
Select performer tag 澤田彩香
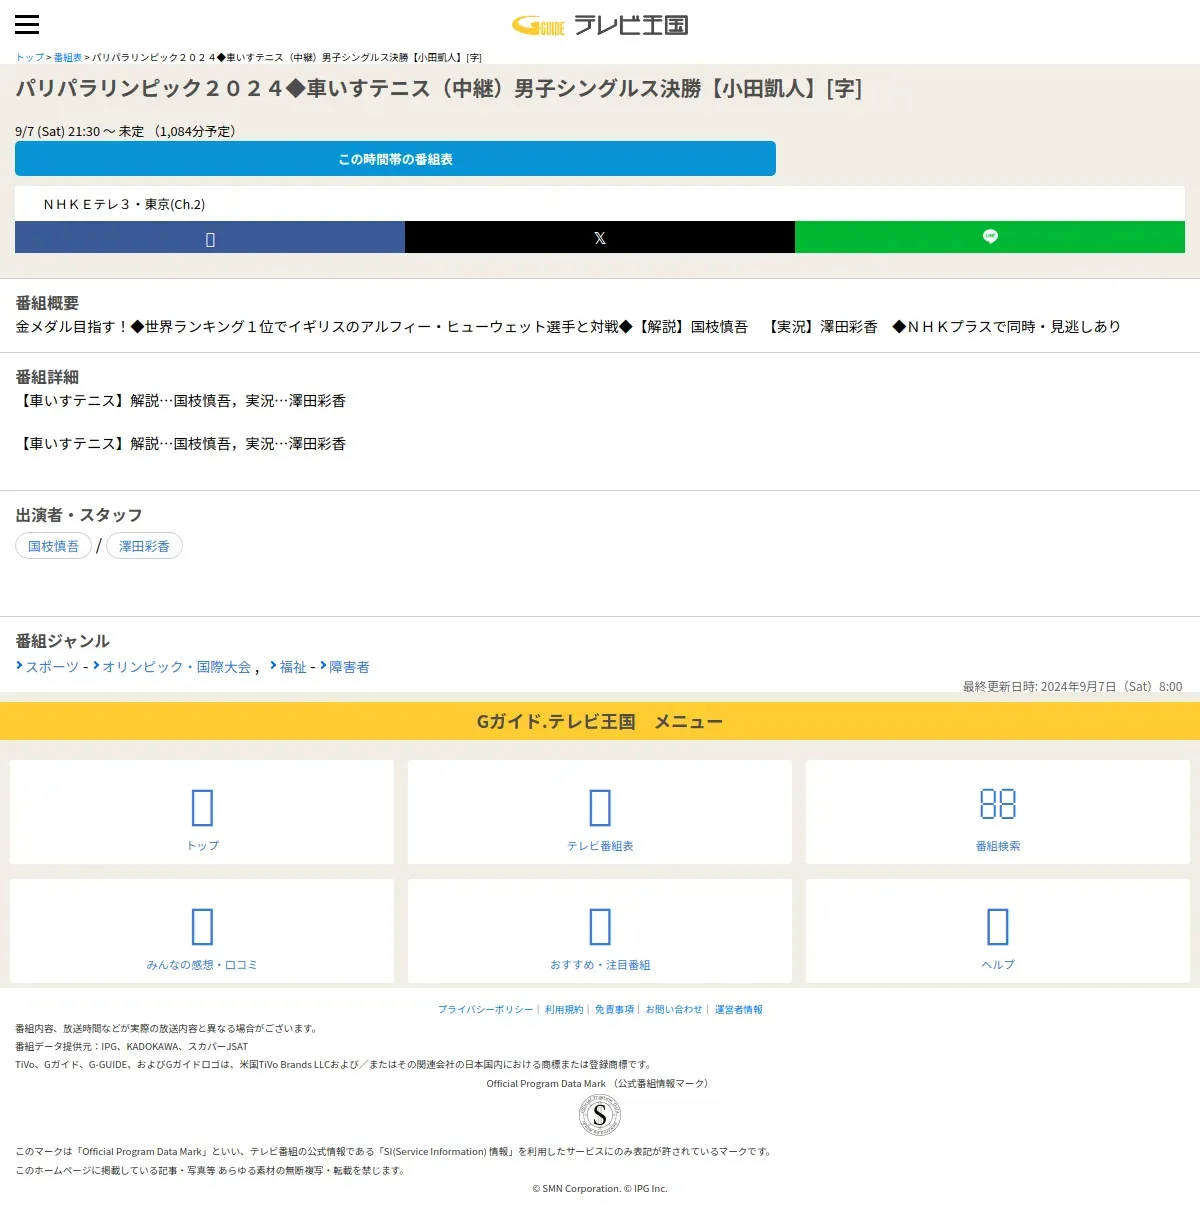[x=144, y=546]
